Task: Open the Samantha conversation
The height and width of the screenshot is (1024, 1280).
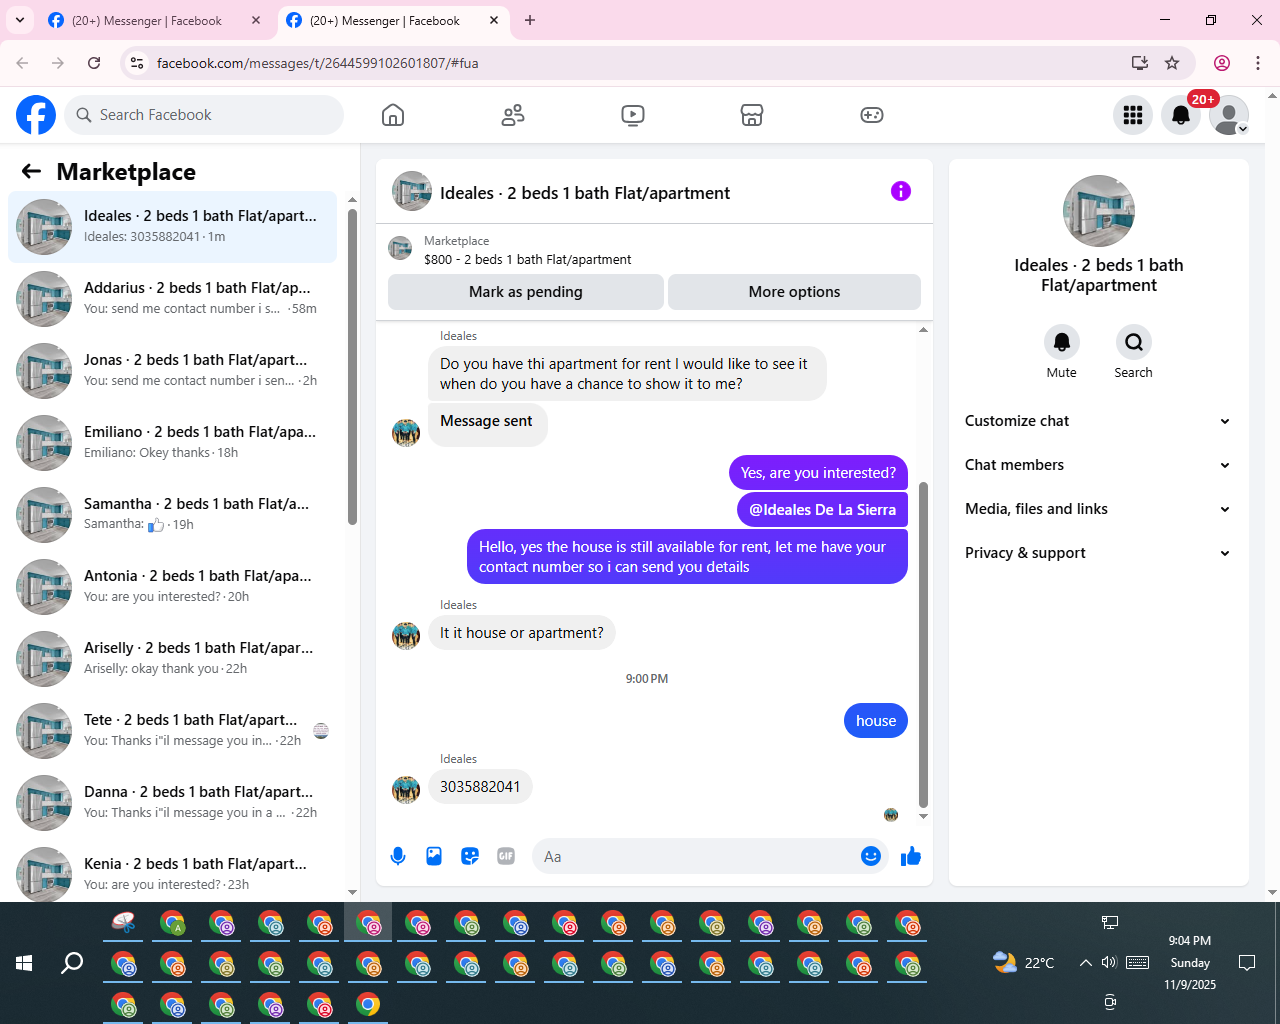Action: click(173, 515)
